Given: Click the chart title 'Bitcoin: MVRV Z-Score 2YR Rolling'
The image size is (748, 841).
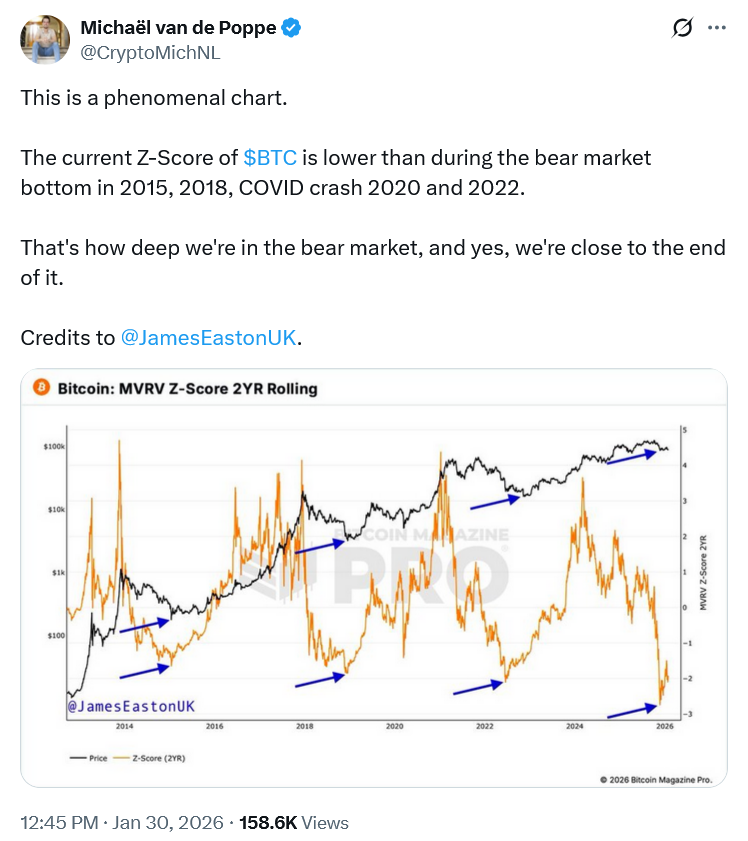Looking at the screenshot, I should coord(188,388).
